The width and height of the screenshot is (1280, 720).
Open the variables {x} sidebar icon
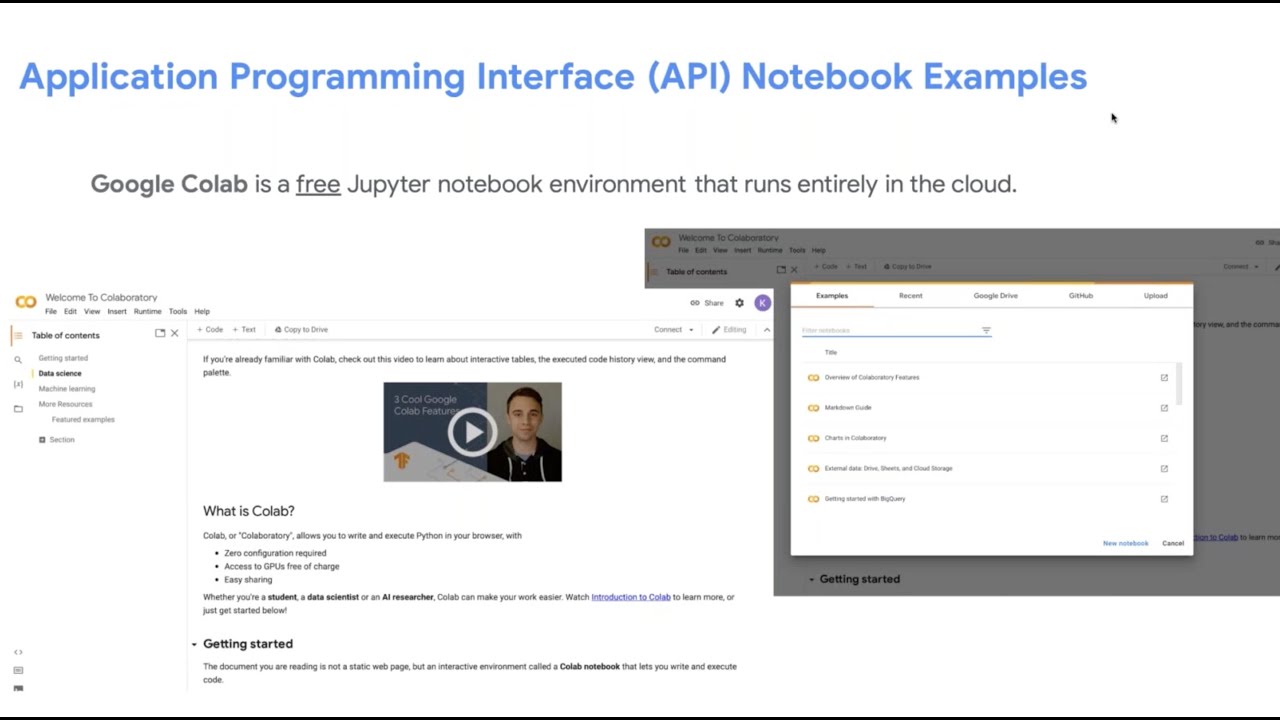tap(18, 384)
